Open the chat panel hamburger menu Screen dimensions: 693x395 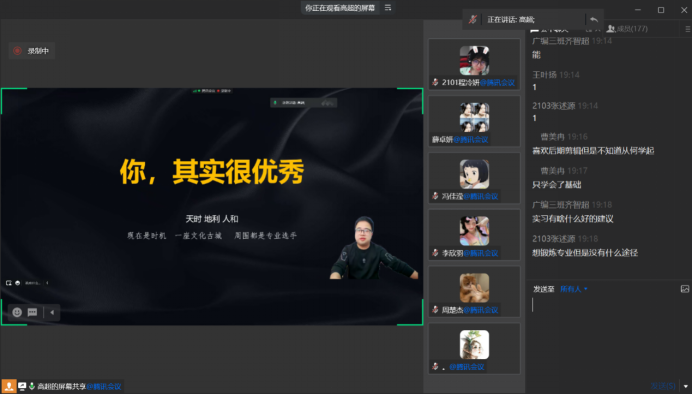pyautogui.click(x=688, y=29)
